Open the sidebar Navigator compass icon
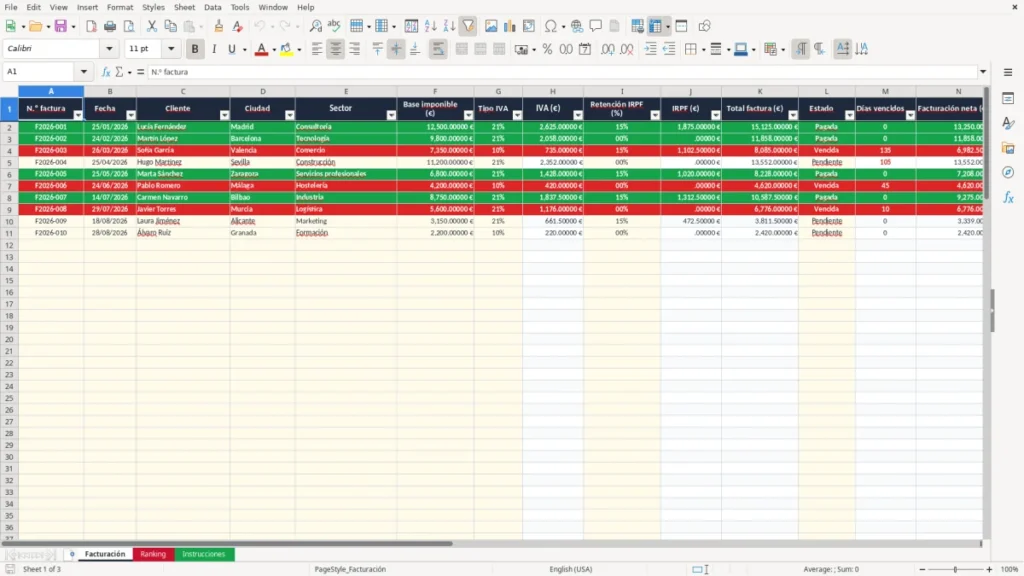This screenshot has height=576, width=1024. (x=1008, y=172)
